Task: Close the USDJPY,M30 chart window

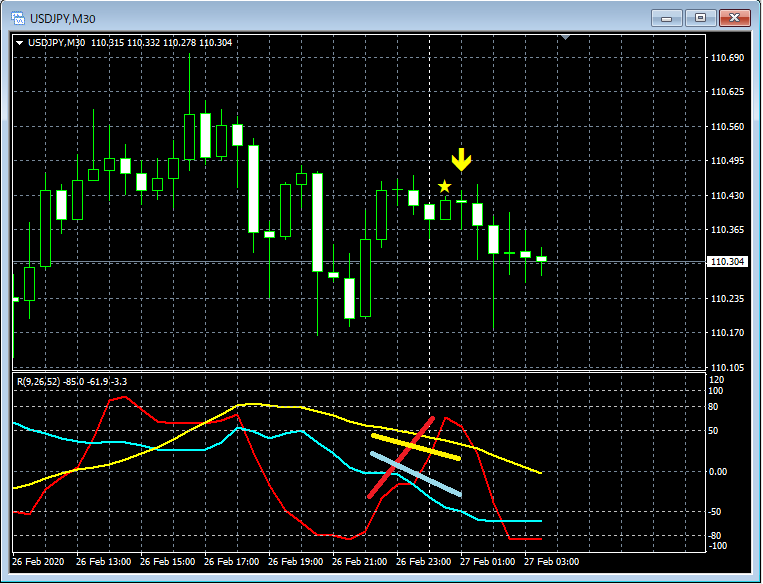Action: (734, 18)
